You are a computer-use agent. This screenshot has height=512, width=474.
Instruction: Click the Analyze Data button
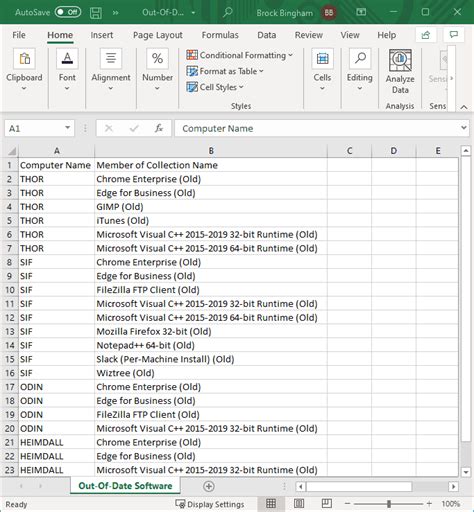click(400, 71)
